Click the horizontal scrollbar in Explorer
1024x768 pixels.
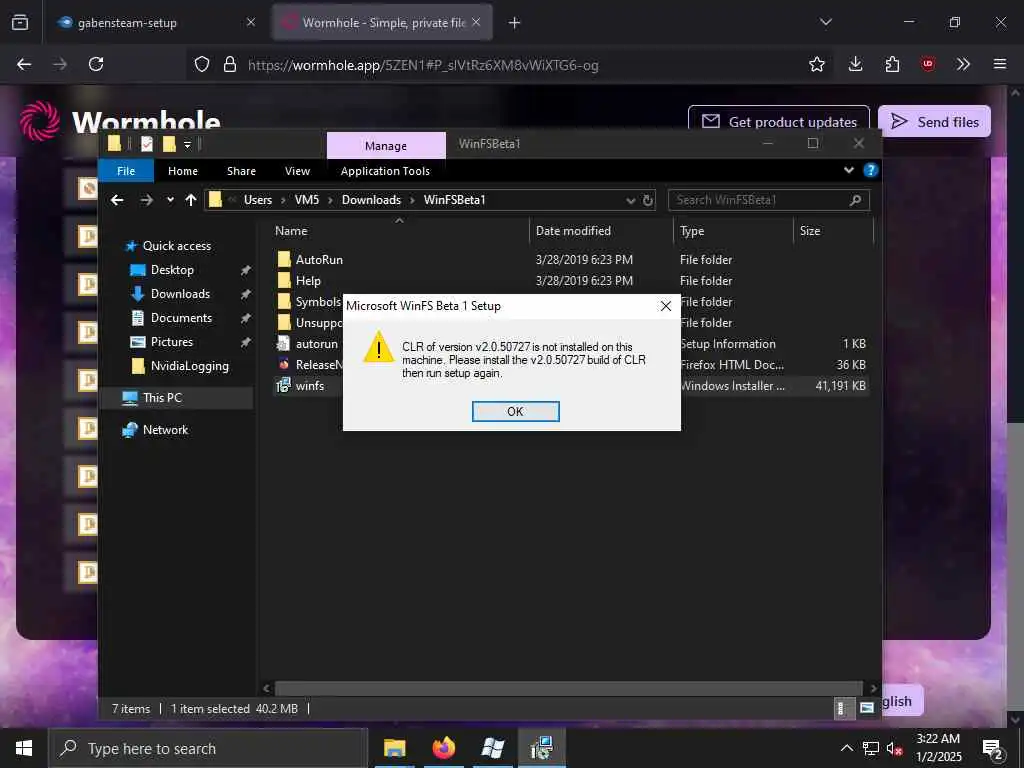[x=568, y=688]
